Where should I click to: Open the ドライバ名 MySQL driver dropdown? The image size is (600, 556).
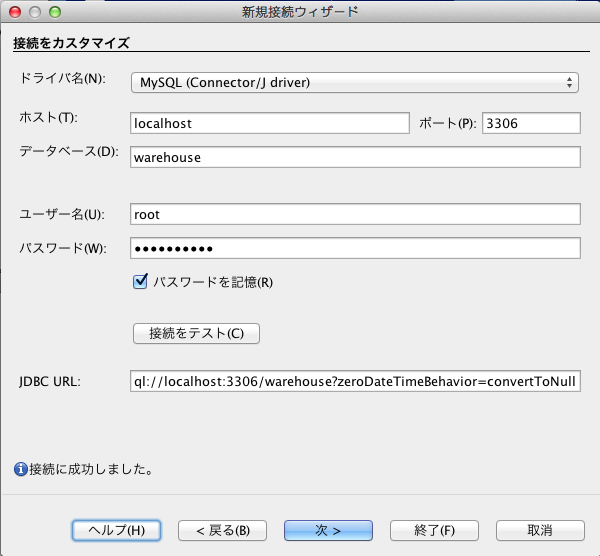coord(355,82)
